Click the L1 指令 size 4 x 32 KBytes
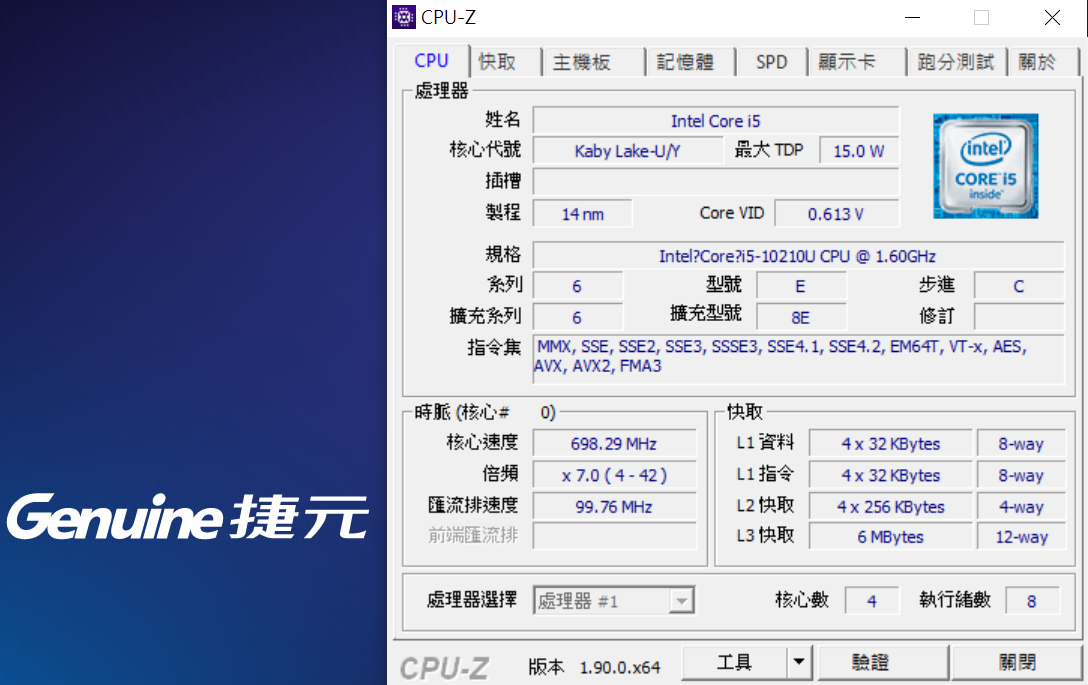This screenshot has height=685, width=1088. click(x=891, y=475)
